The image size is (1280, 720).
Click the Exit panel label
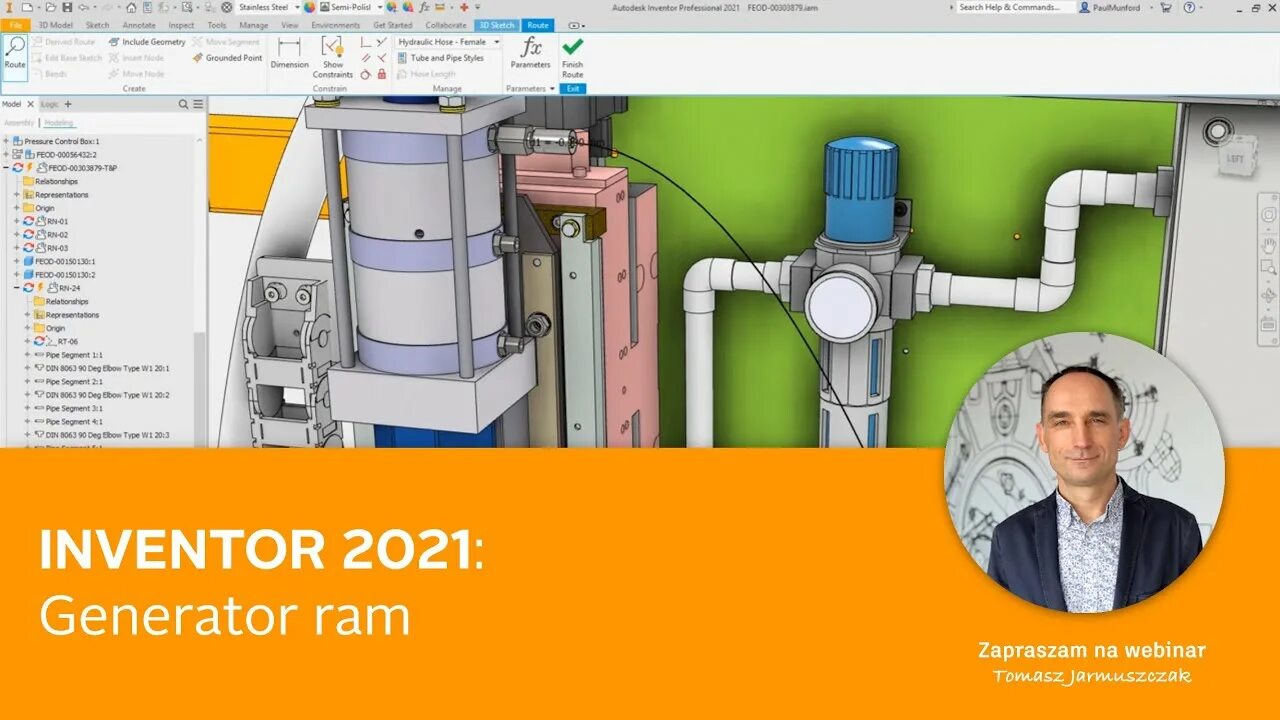pos(572,89)
